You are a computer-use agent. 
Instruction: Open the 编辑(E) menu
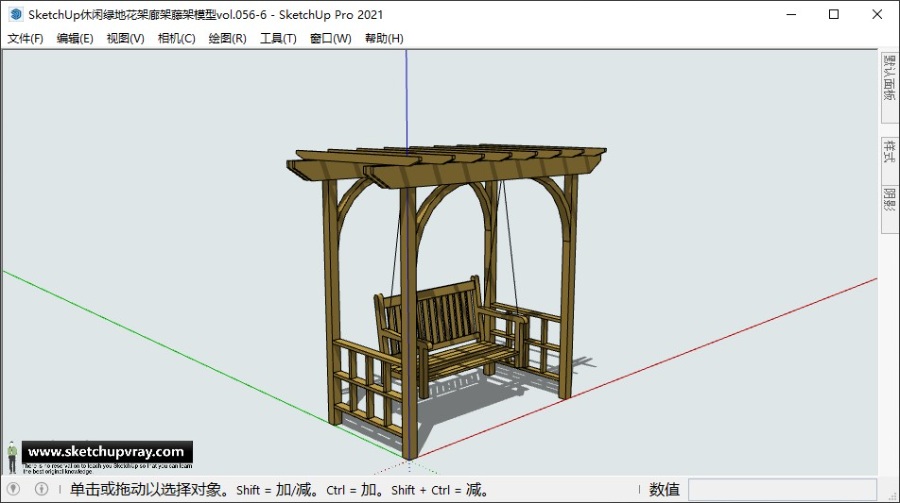point(75,38)
